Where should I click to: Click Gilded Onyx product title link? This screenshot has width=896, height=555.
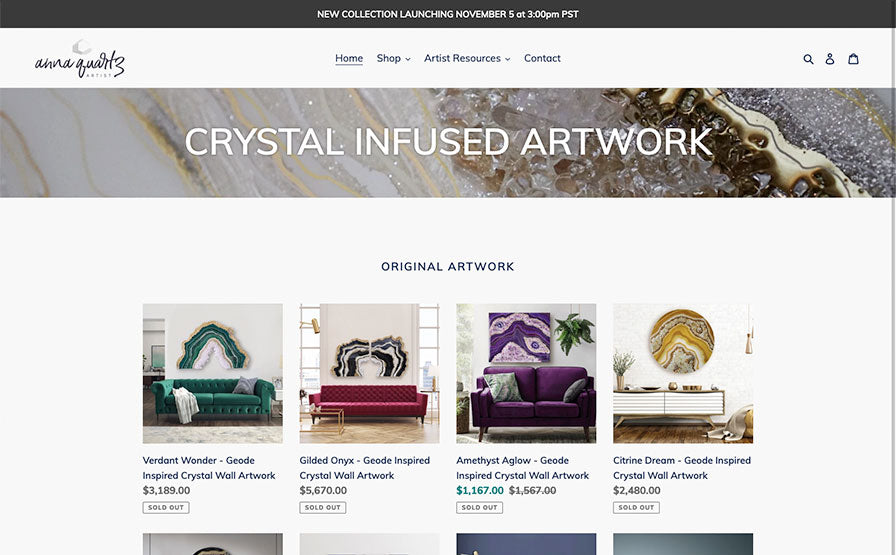[x=365, y=468]
